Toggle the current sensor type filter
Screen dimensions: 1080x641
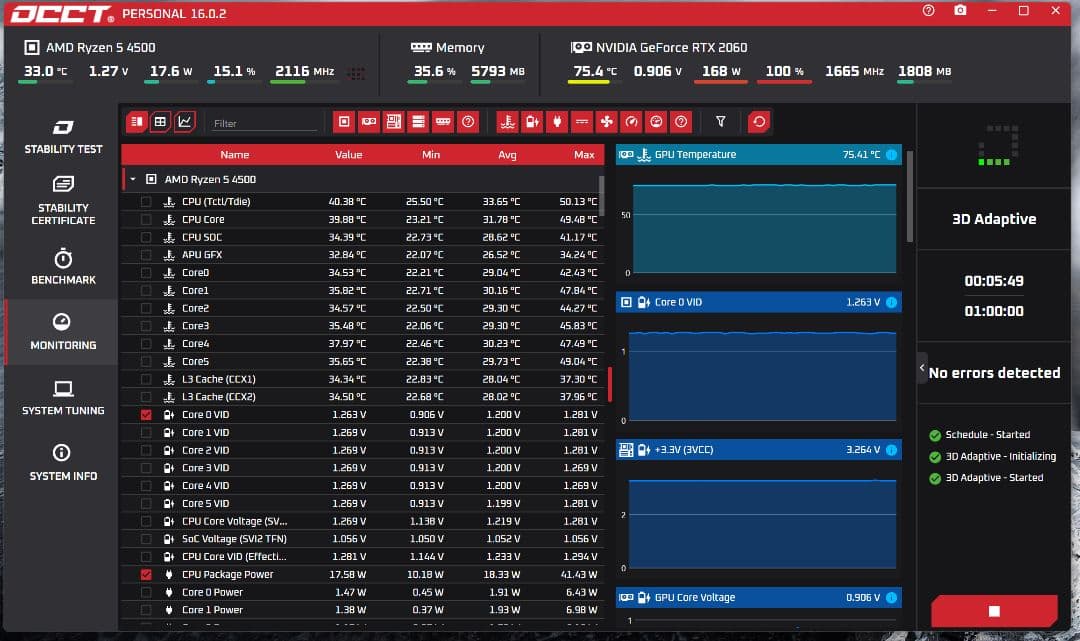(x=582, y=122)
